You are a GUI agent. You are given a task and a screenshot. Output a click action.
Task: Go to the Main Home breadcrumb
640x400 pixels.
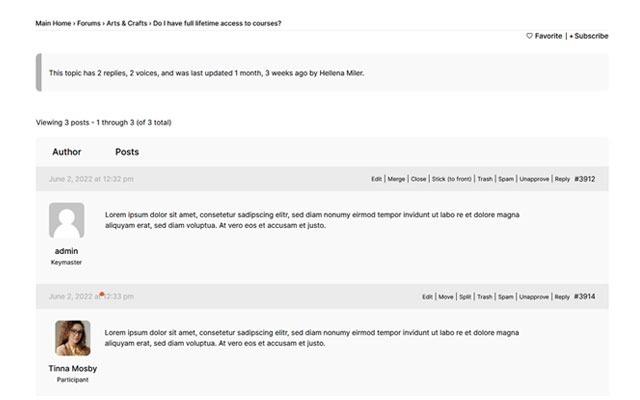(54, 23)
